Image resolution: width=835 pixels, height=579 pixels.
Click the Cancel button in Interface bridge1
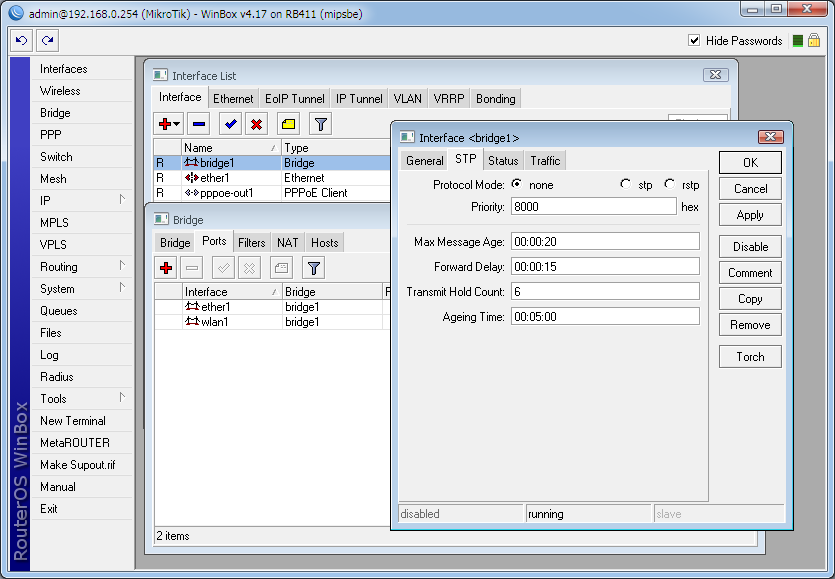click(750, 189)
